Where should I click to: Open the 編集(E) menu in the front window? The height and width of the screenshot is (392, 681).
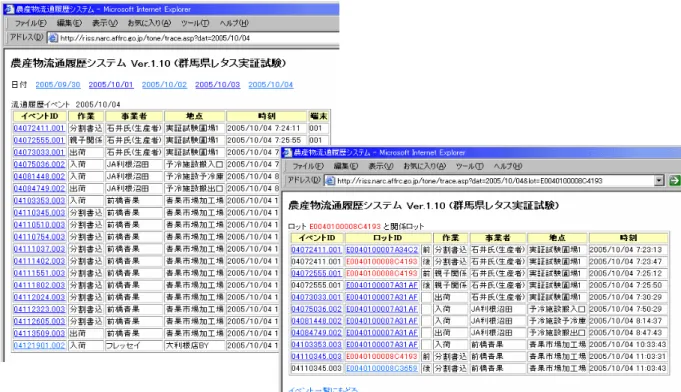[346, 166]
